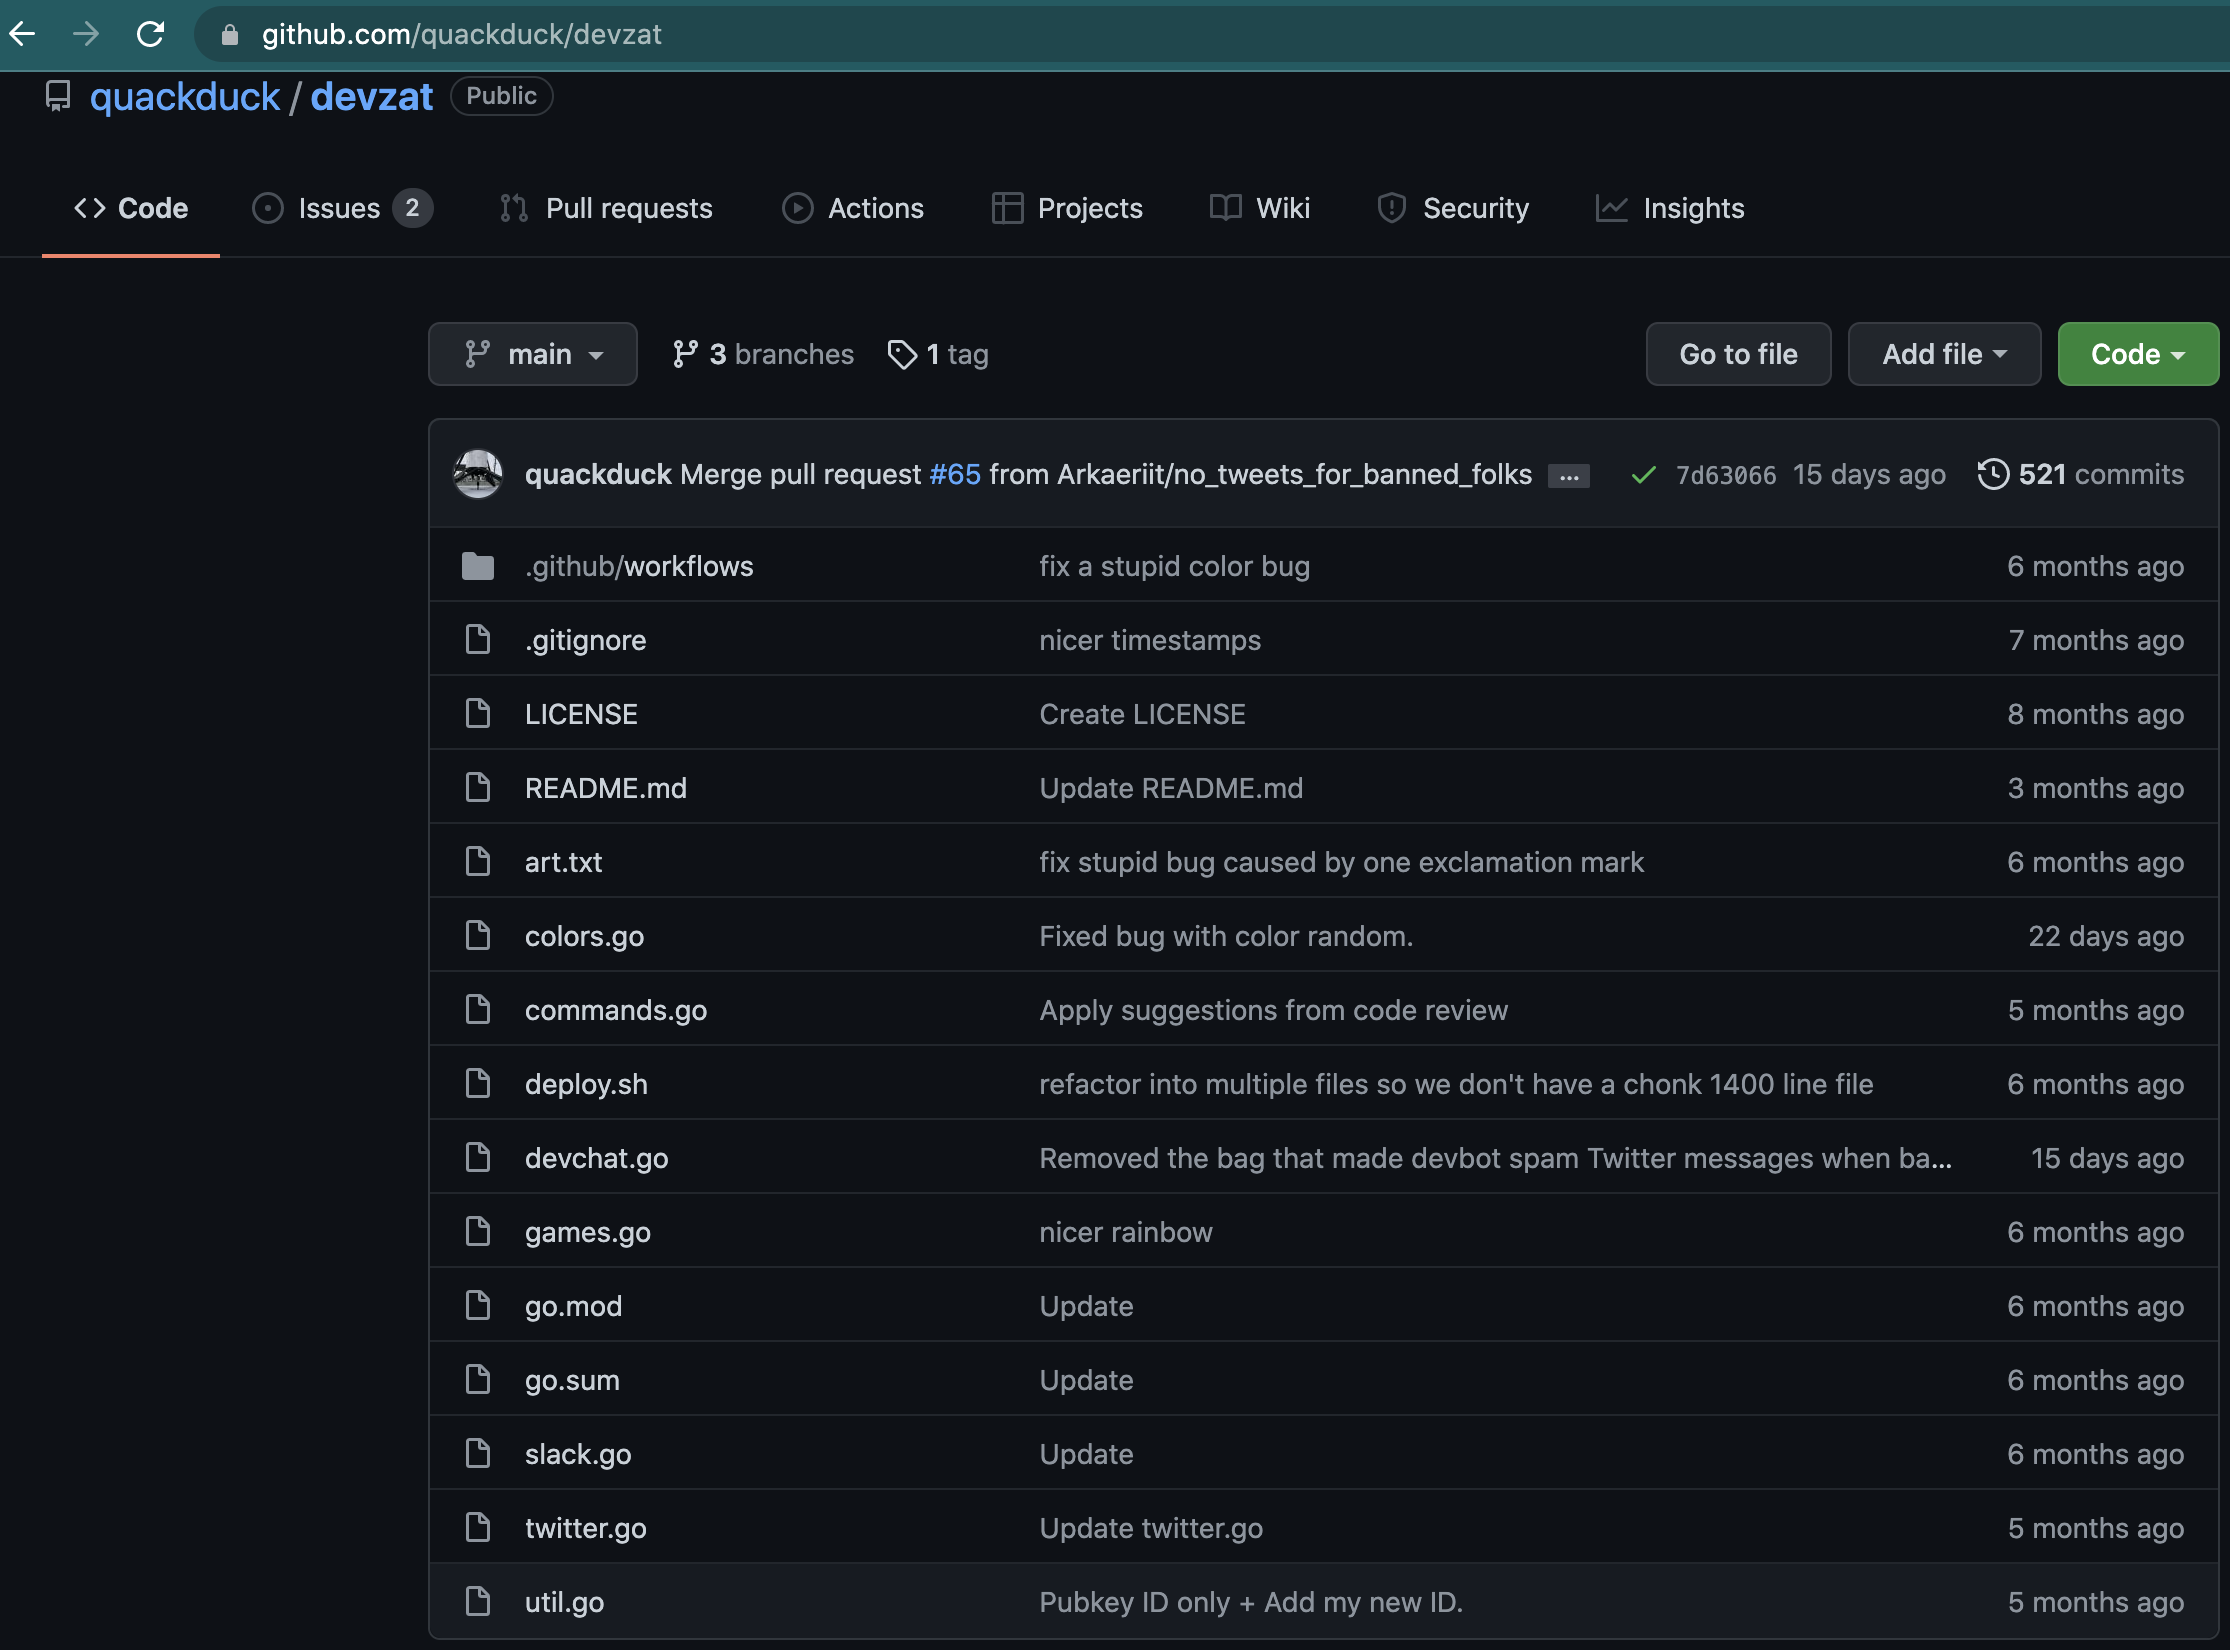Click the green checkmark build status icon
This screenshot has height=1650, width=2230.
pos(1643,475)
